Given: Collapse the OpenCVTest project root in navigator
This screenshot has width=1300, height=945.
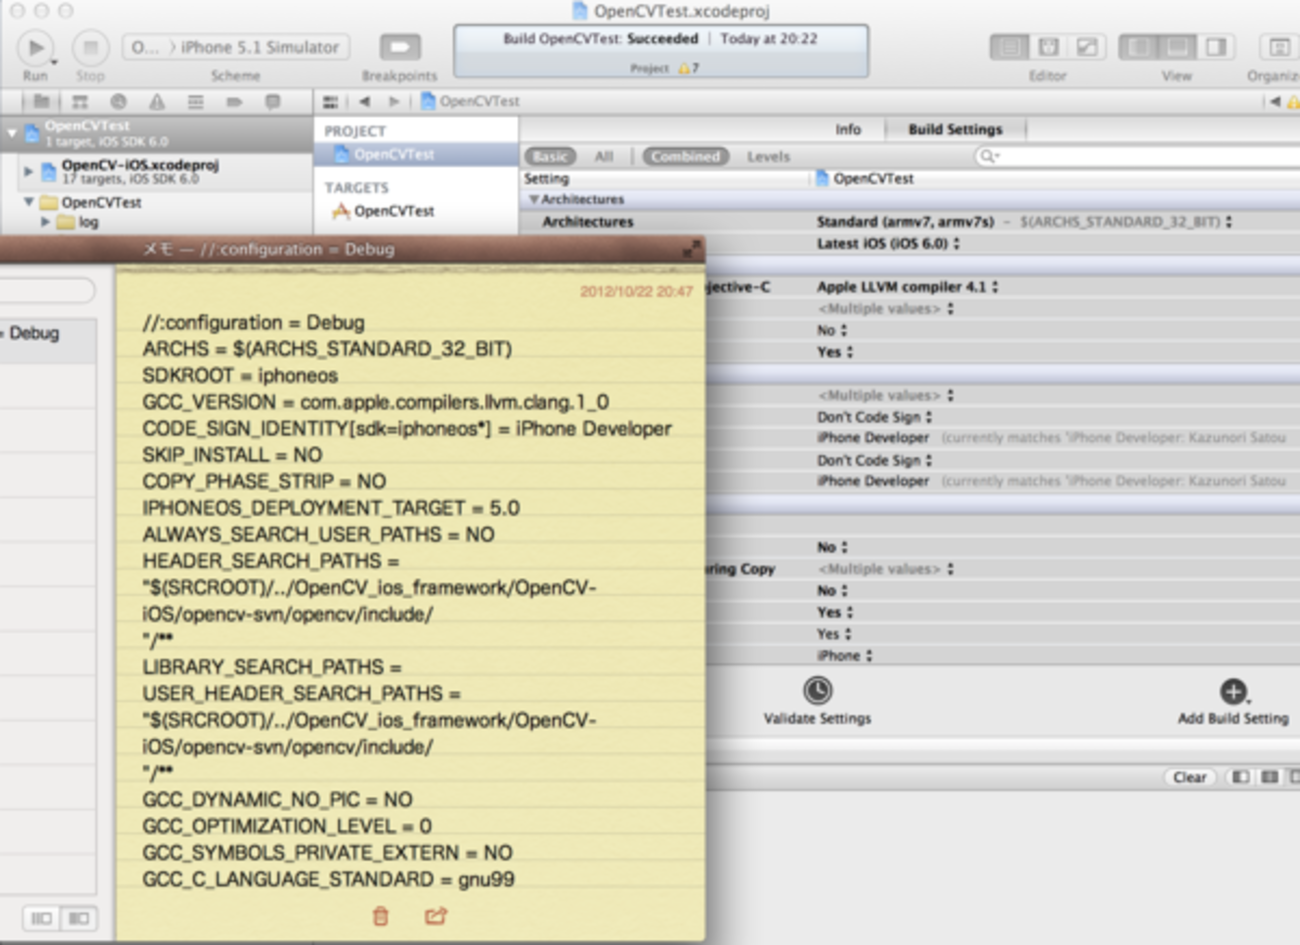Looking at the screenshot, I should click(x=12, y=132).
